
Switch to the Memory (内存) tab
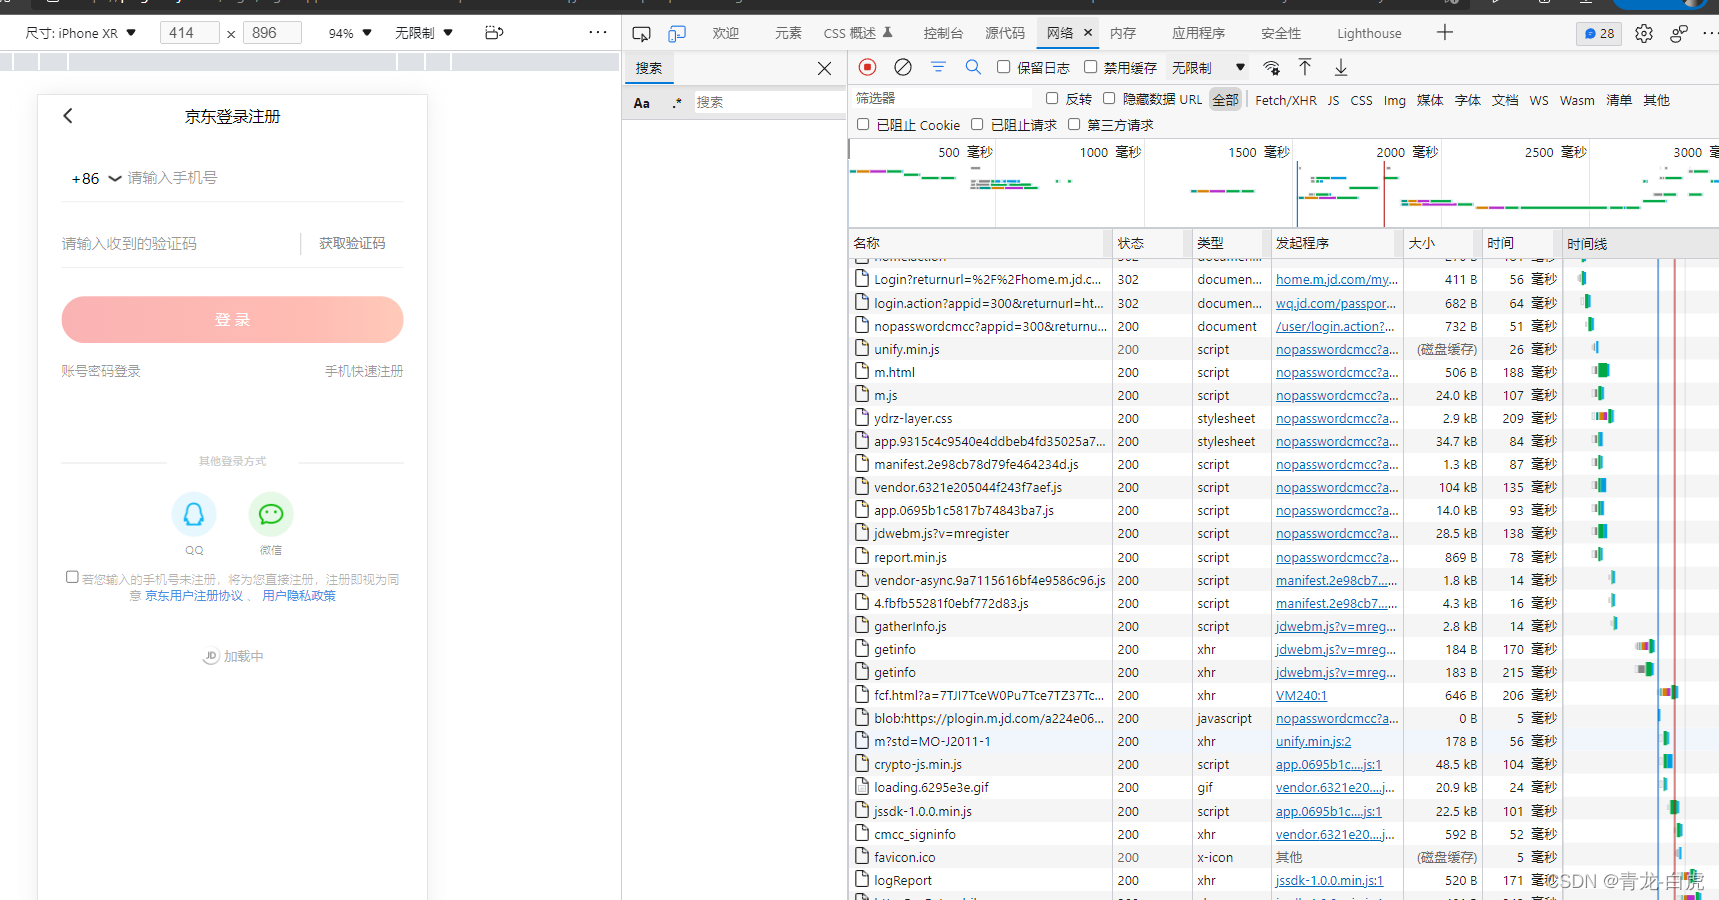(1123, 33)
